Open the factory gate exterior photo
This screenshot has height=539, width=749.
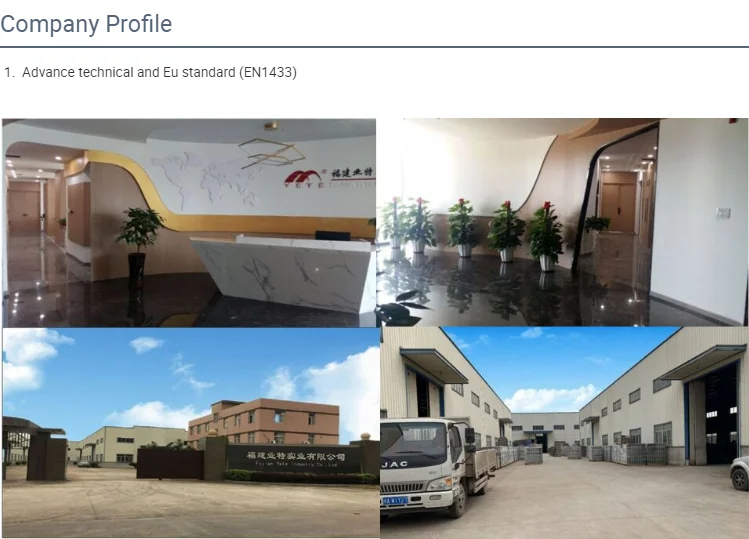click(x=191, y=432)
